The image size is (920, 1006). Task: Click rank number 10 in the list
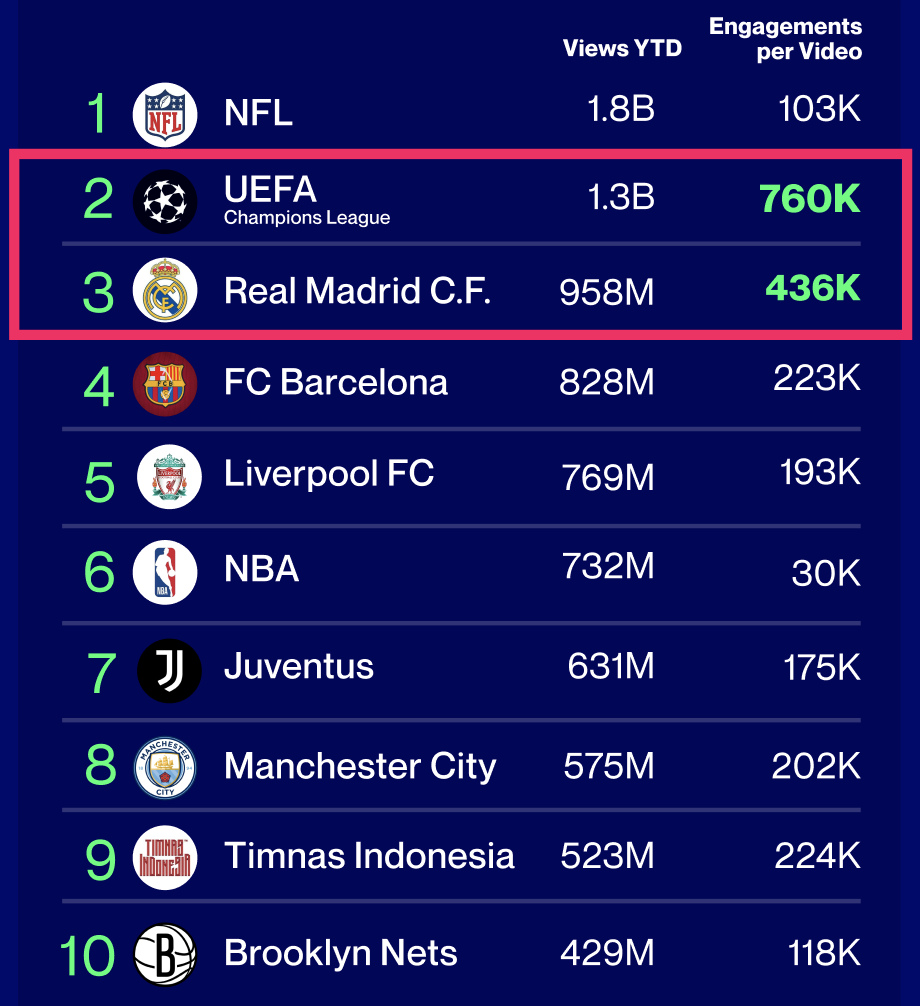click(88, 956)
